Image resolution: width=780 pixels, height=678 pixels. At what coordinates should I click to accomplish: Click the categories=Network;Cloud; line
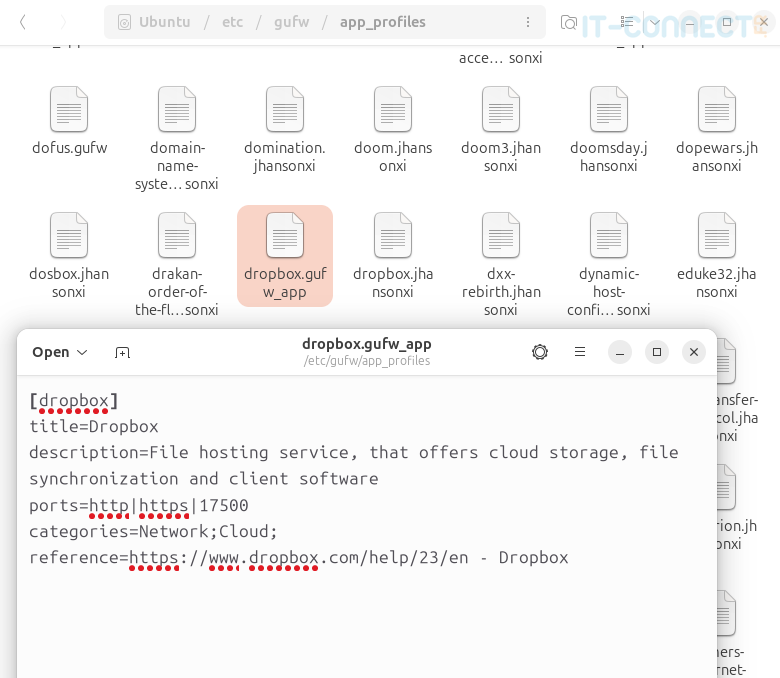tap(153, 532)
